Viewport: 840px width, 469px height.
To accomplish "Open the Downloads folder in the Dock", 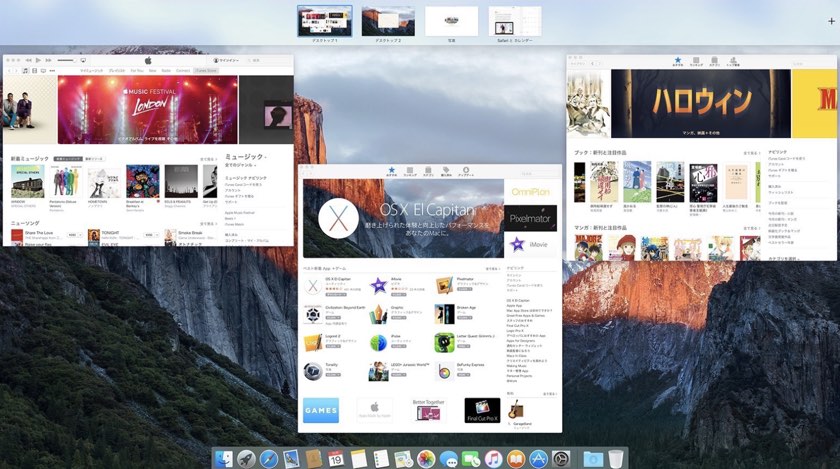I will point(593,459).
